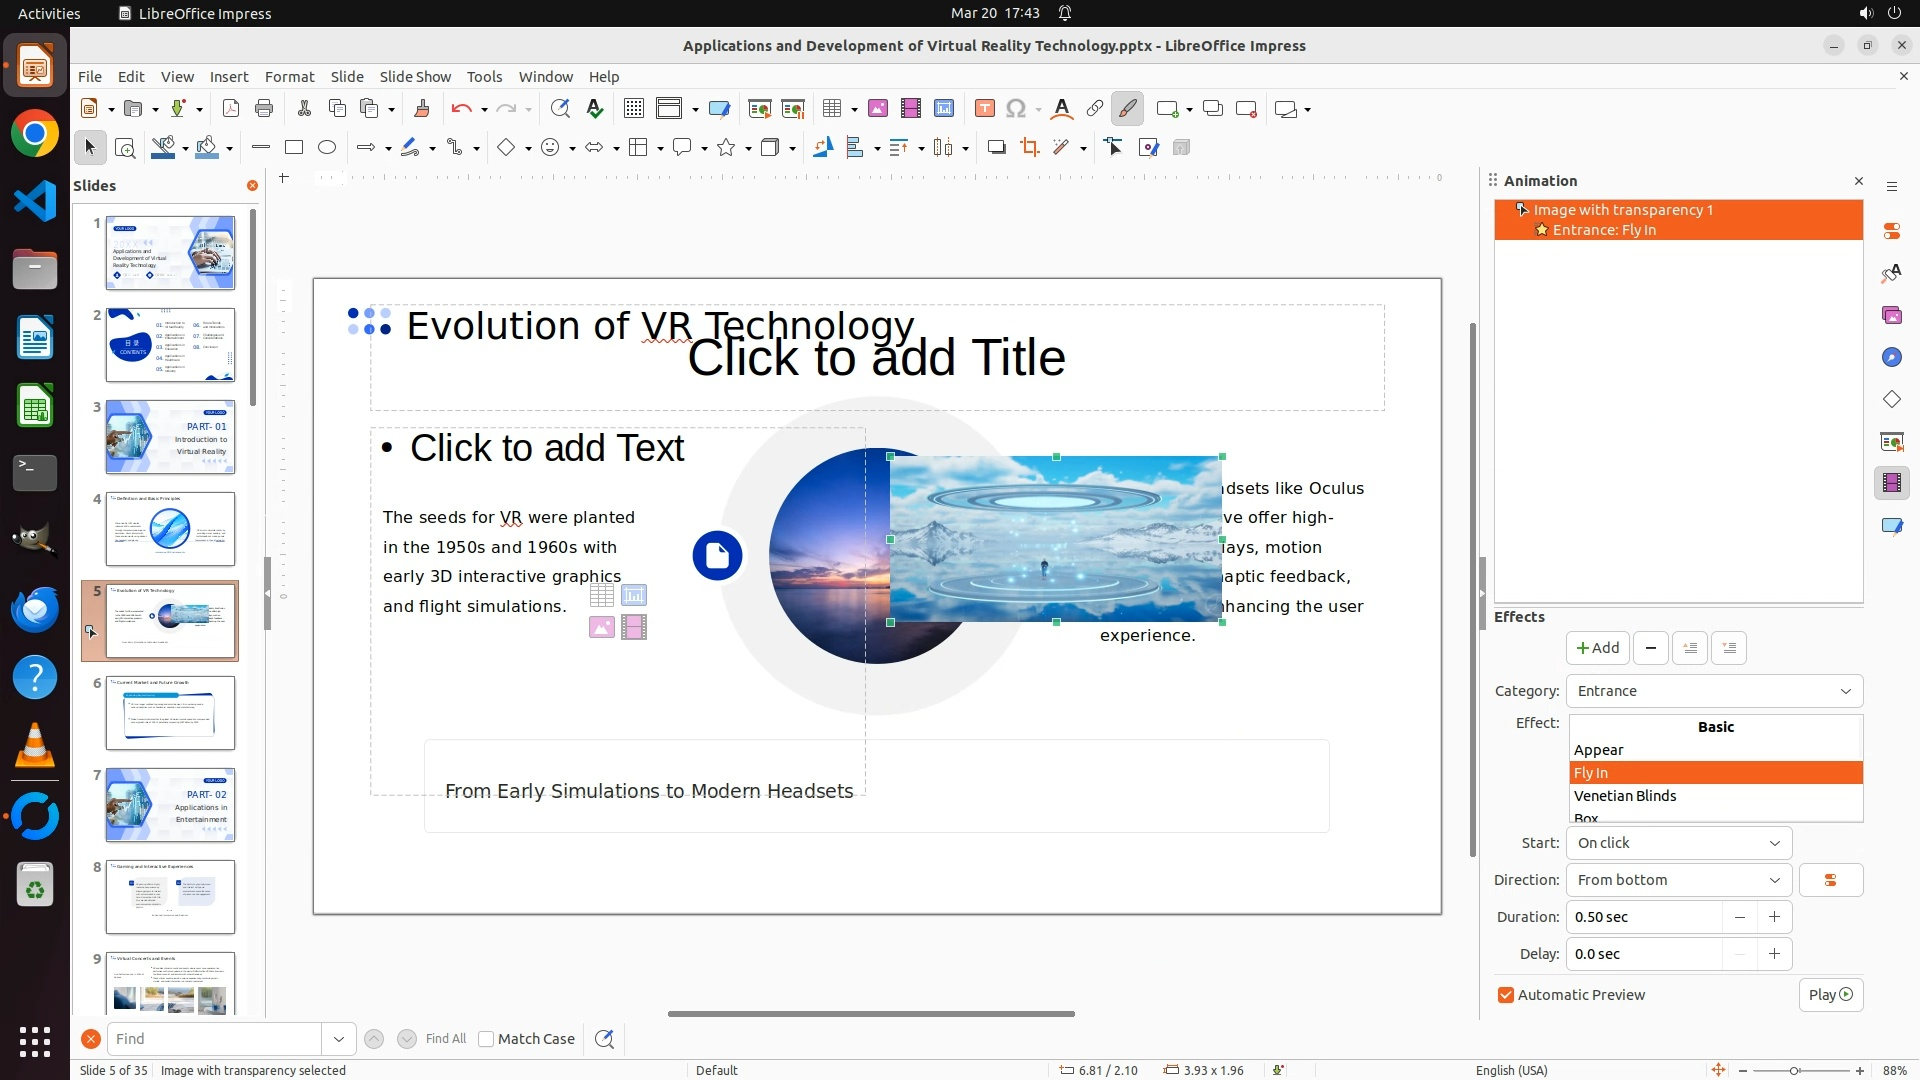Screen dimensions: 1920x1080
Task: Open Thunderbird from the Ubuntu dock
Action: 35,609
